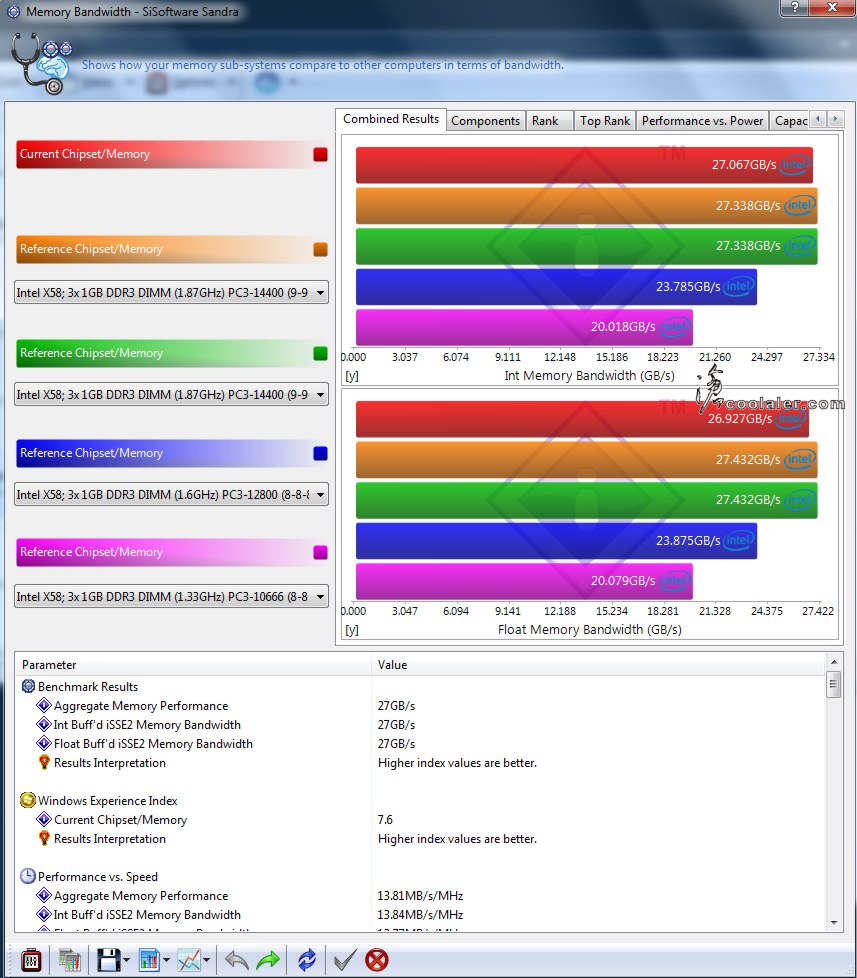857x978 pixels.
Task: Click the list scrollbar down arrow
Action: pyautogui.click(x=834, y=923)
